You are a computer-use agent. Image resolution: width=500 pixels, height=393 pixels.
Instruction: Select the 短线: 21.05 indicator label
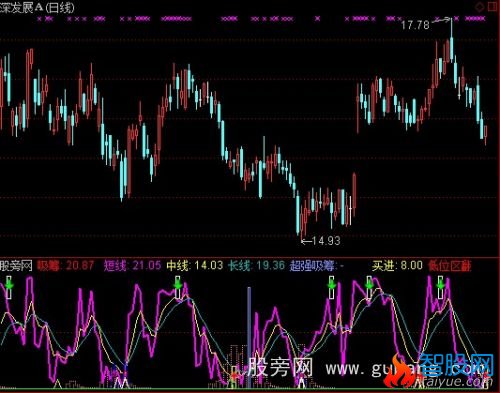(132, 266)
